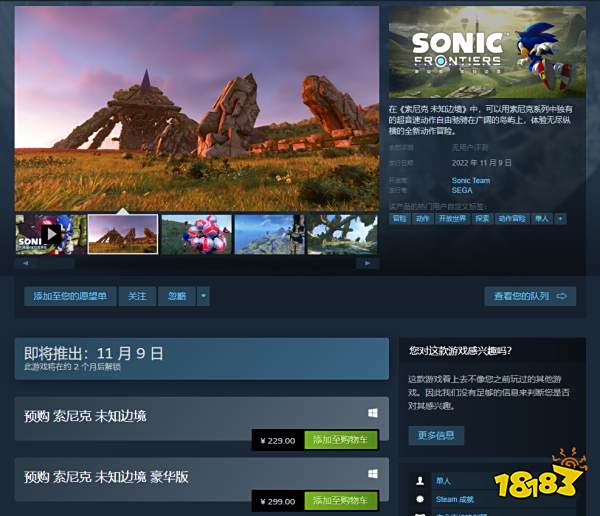Click the 动作冒险 tag
The height and width of the screenshot is (516, 600).
click(512, 219)
